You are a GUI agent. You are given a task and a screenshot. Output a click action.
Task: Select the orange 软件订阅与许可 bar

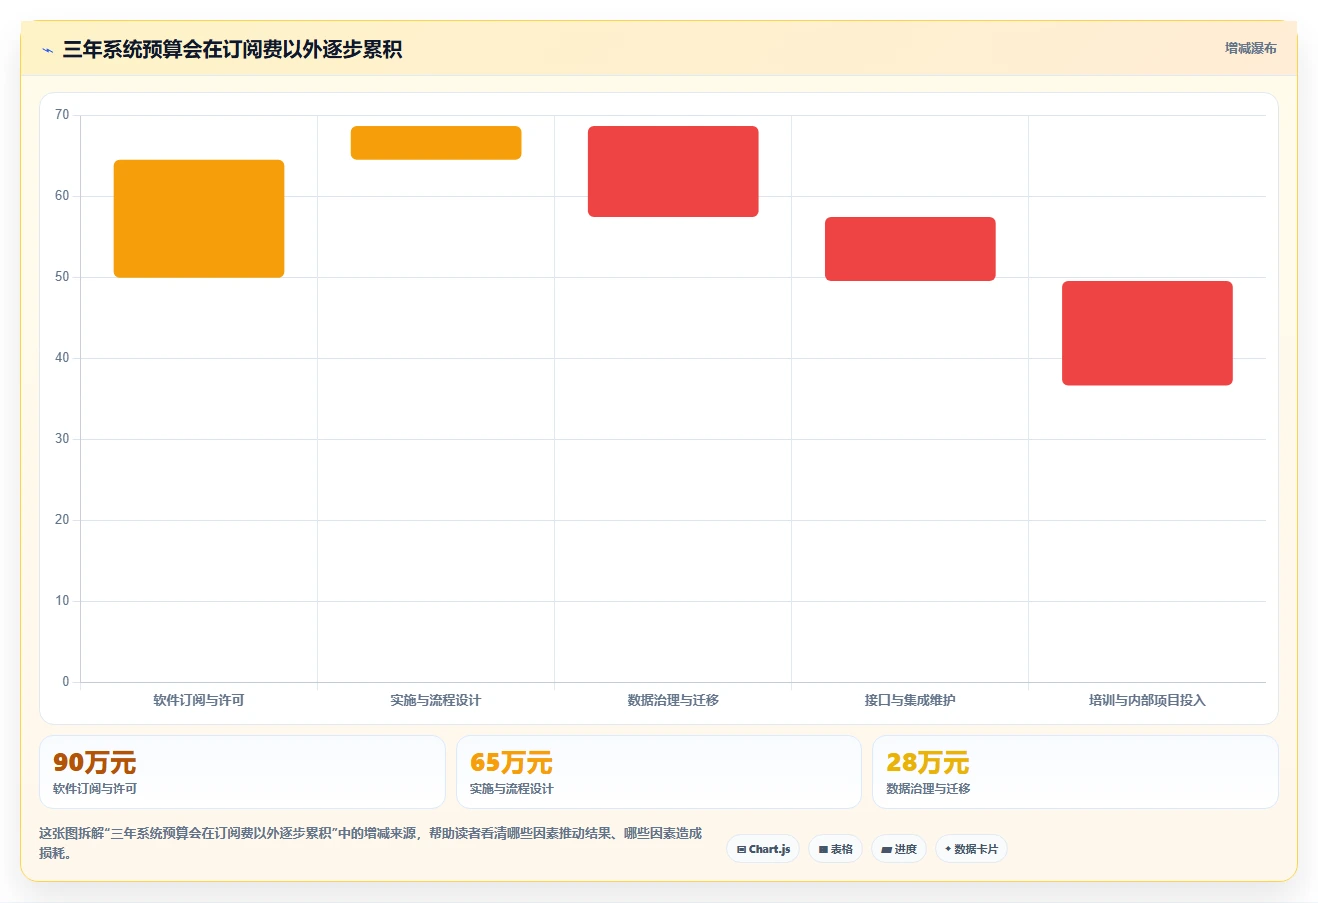[199, 219]
